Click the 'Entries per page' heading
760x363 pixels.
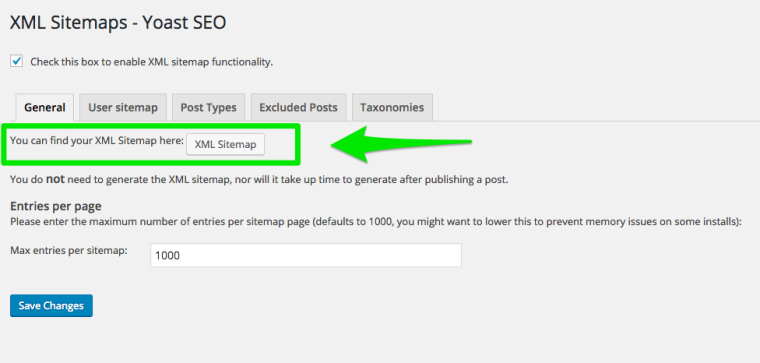56,206
